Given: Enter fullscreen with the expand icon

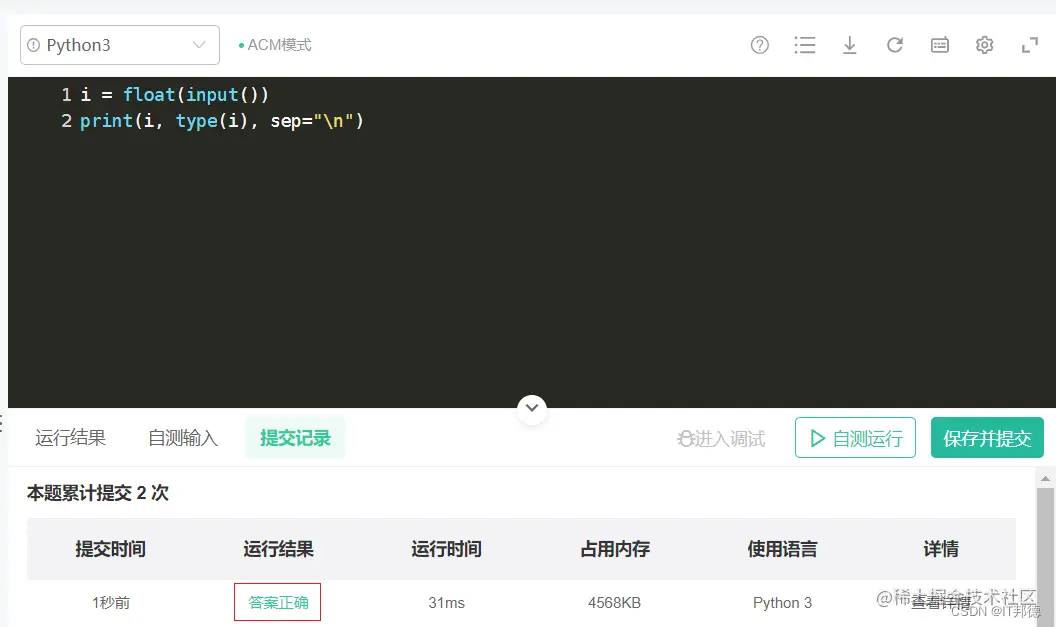Looking at the screenshot, I should (x=1029, y=45).
